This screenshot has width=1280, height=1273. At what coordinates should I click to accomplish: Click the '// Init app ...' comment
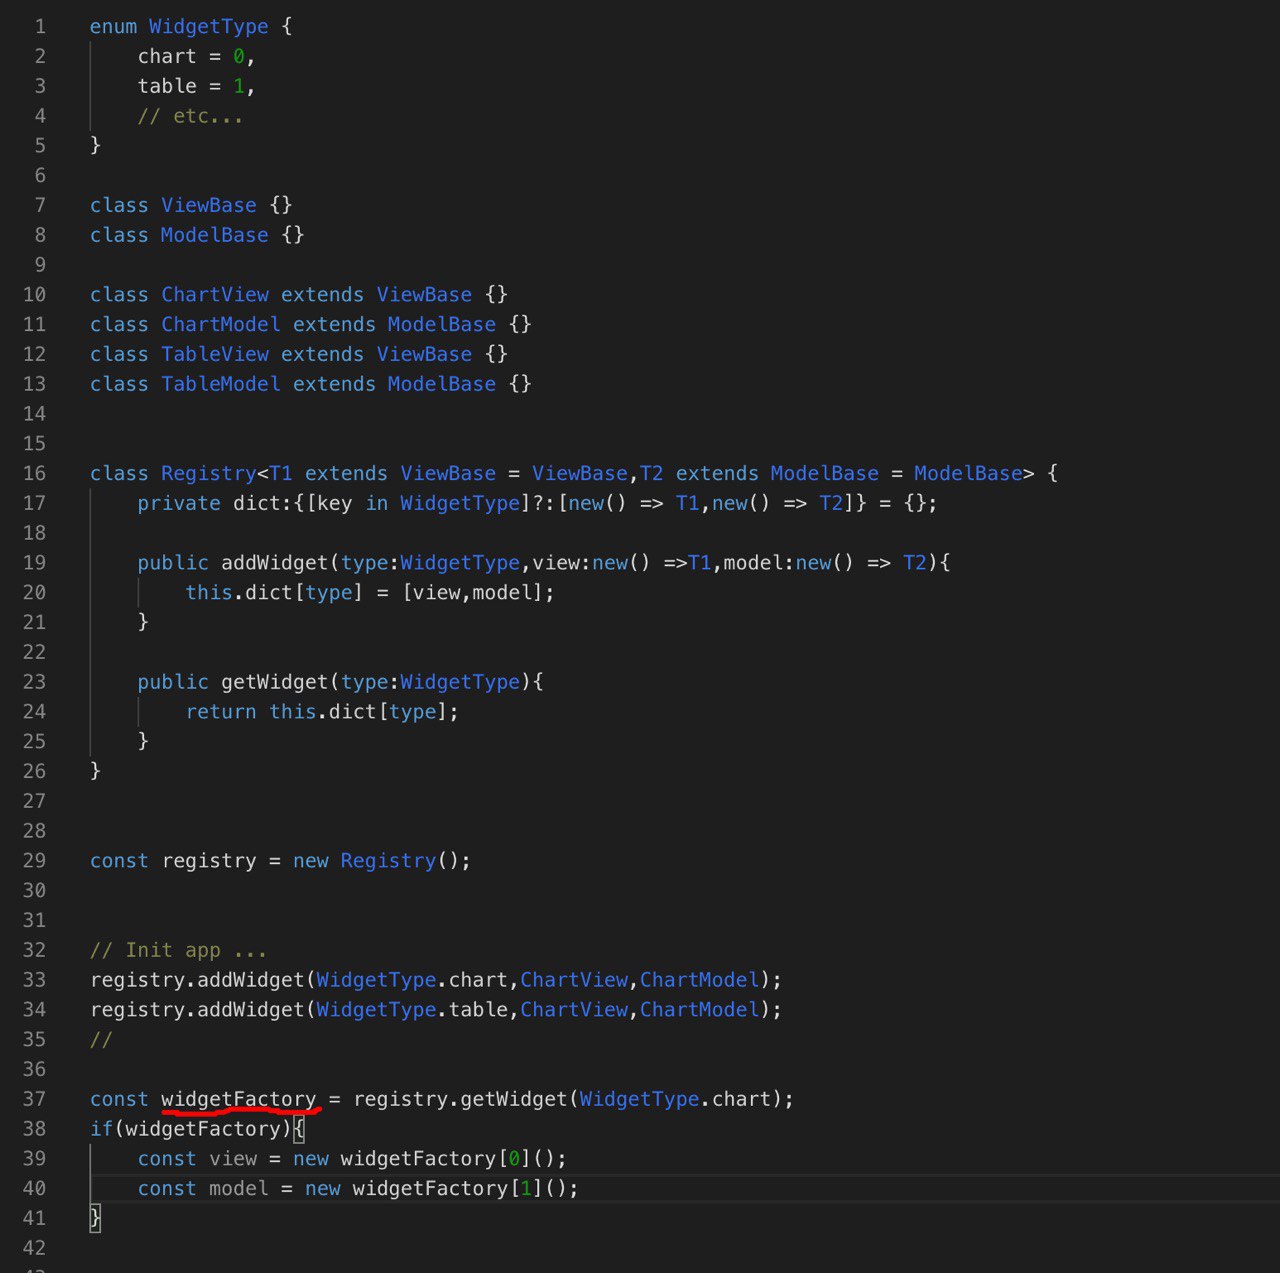(179, 950)
